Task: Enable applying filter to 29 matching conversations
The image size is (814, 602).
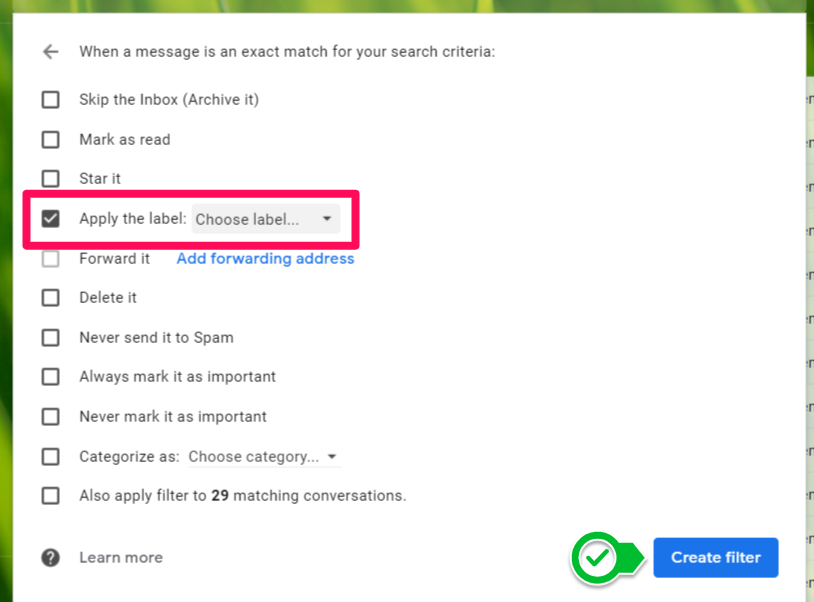Action: pyautogui.click(x=51, y=496)
